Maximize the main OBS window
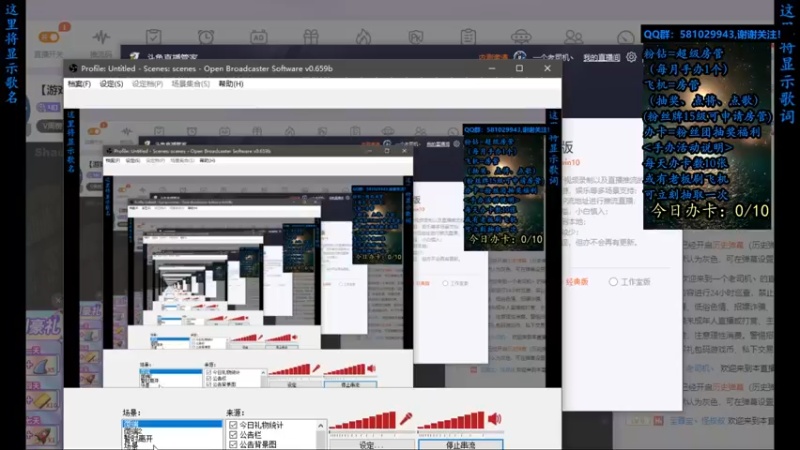This screenshot has height=450, width=800. (x=519, y=68)
